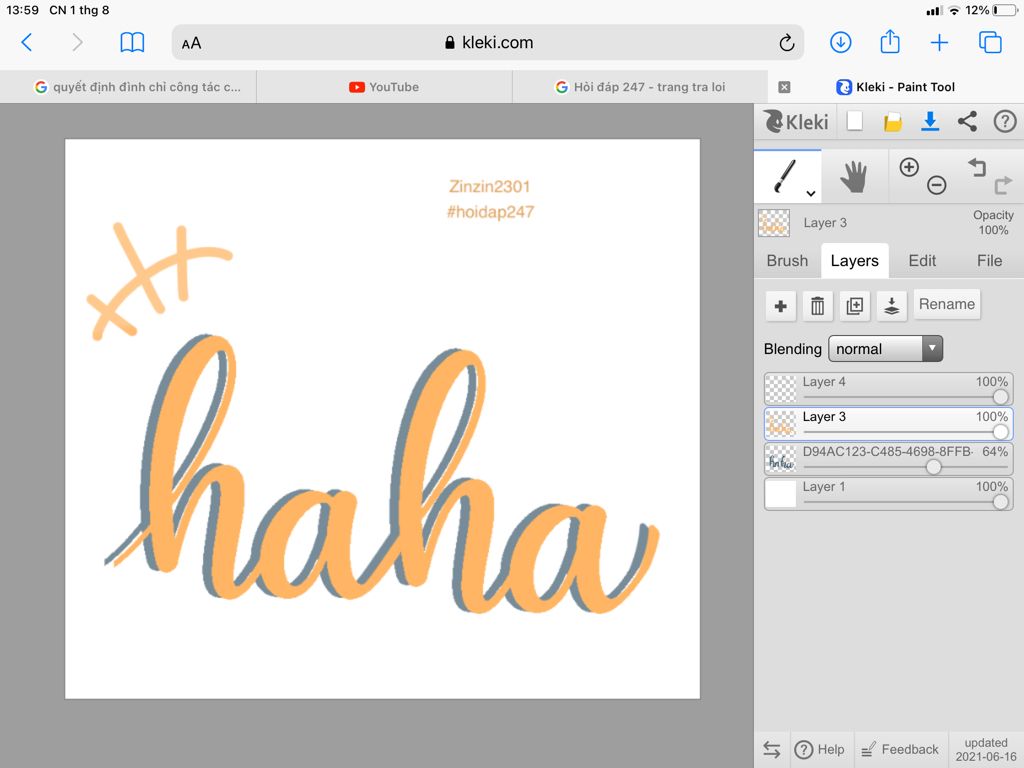
Task: Rename the selected layer
Action: [x=946, y=304]
